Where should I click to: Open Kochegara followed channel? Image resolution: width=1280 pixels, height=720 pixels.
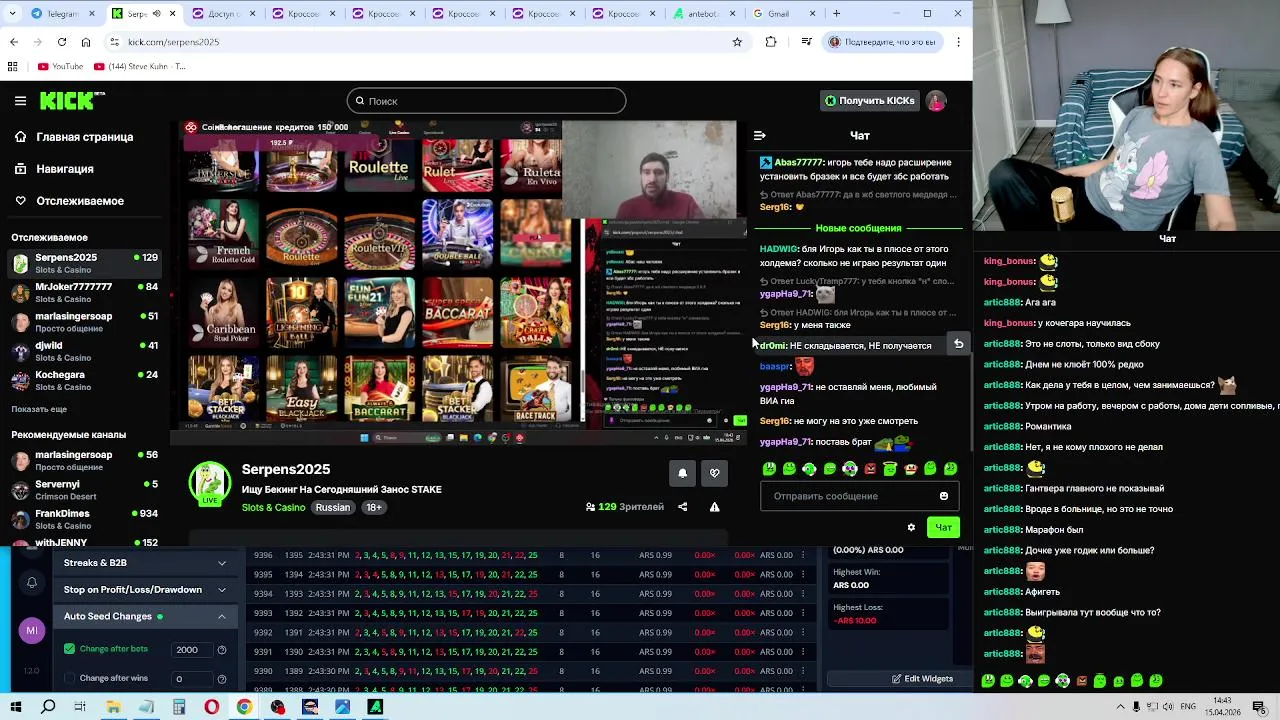tap(84, 380)
